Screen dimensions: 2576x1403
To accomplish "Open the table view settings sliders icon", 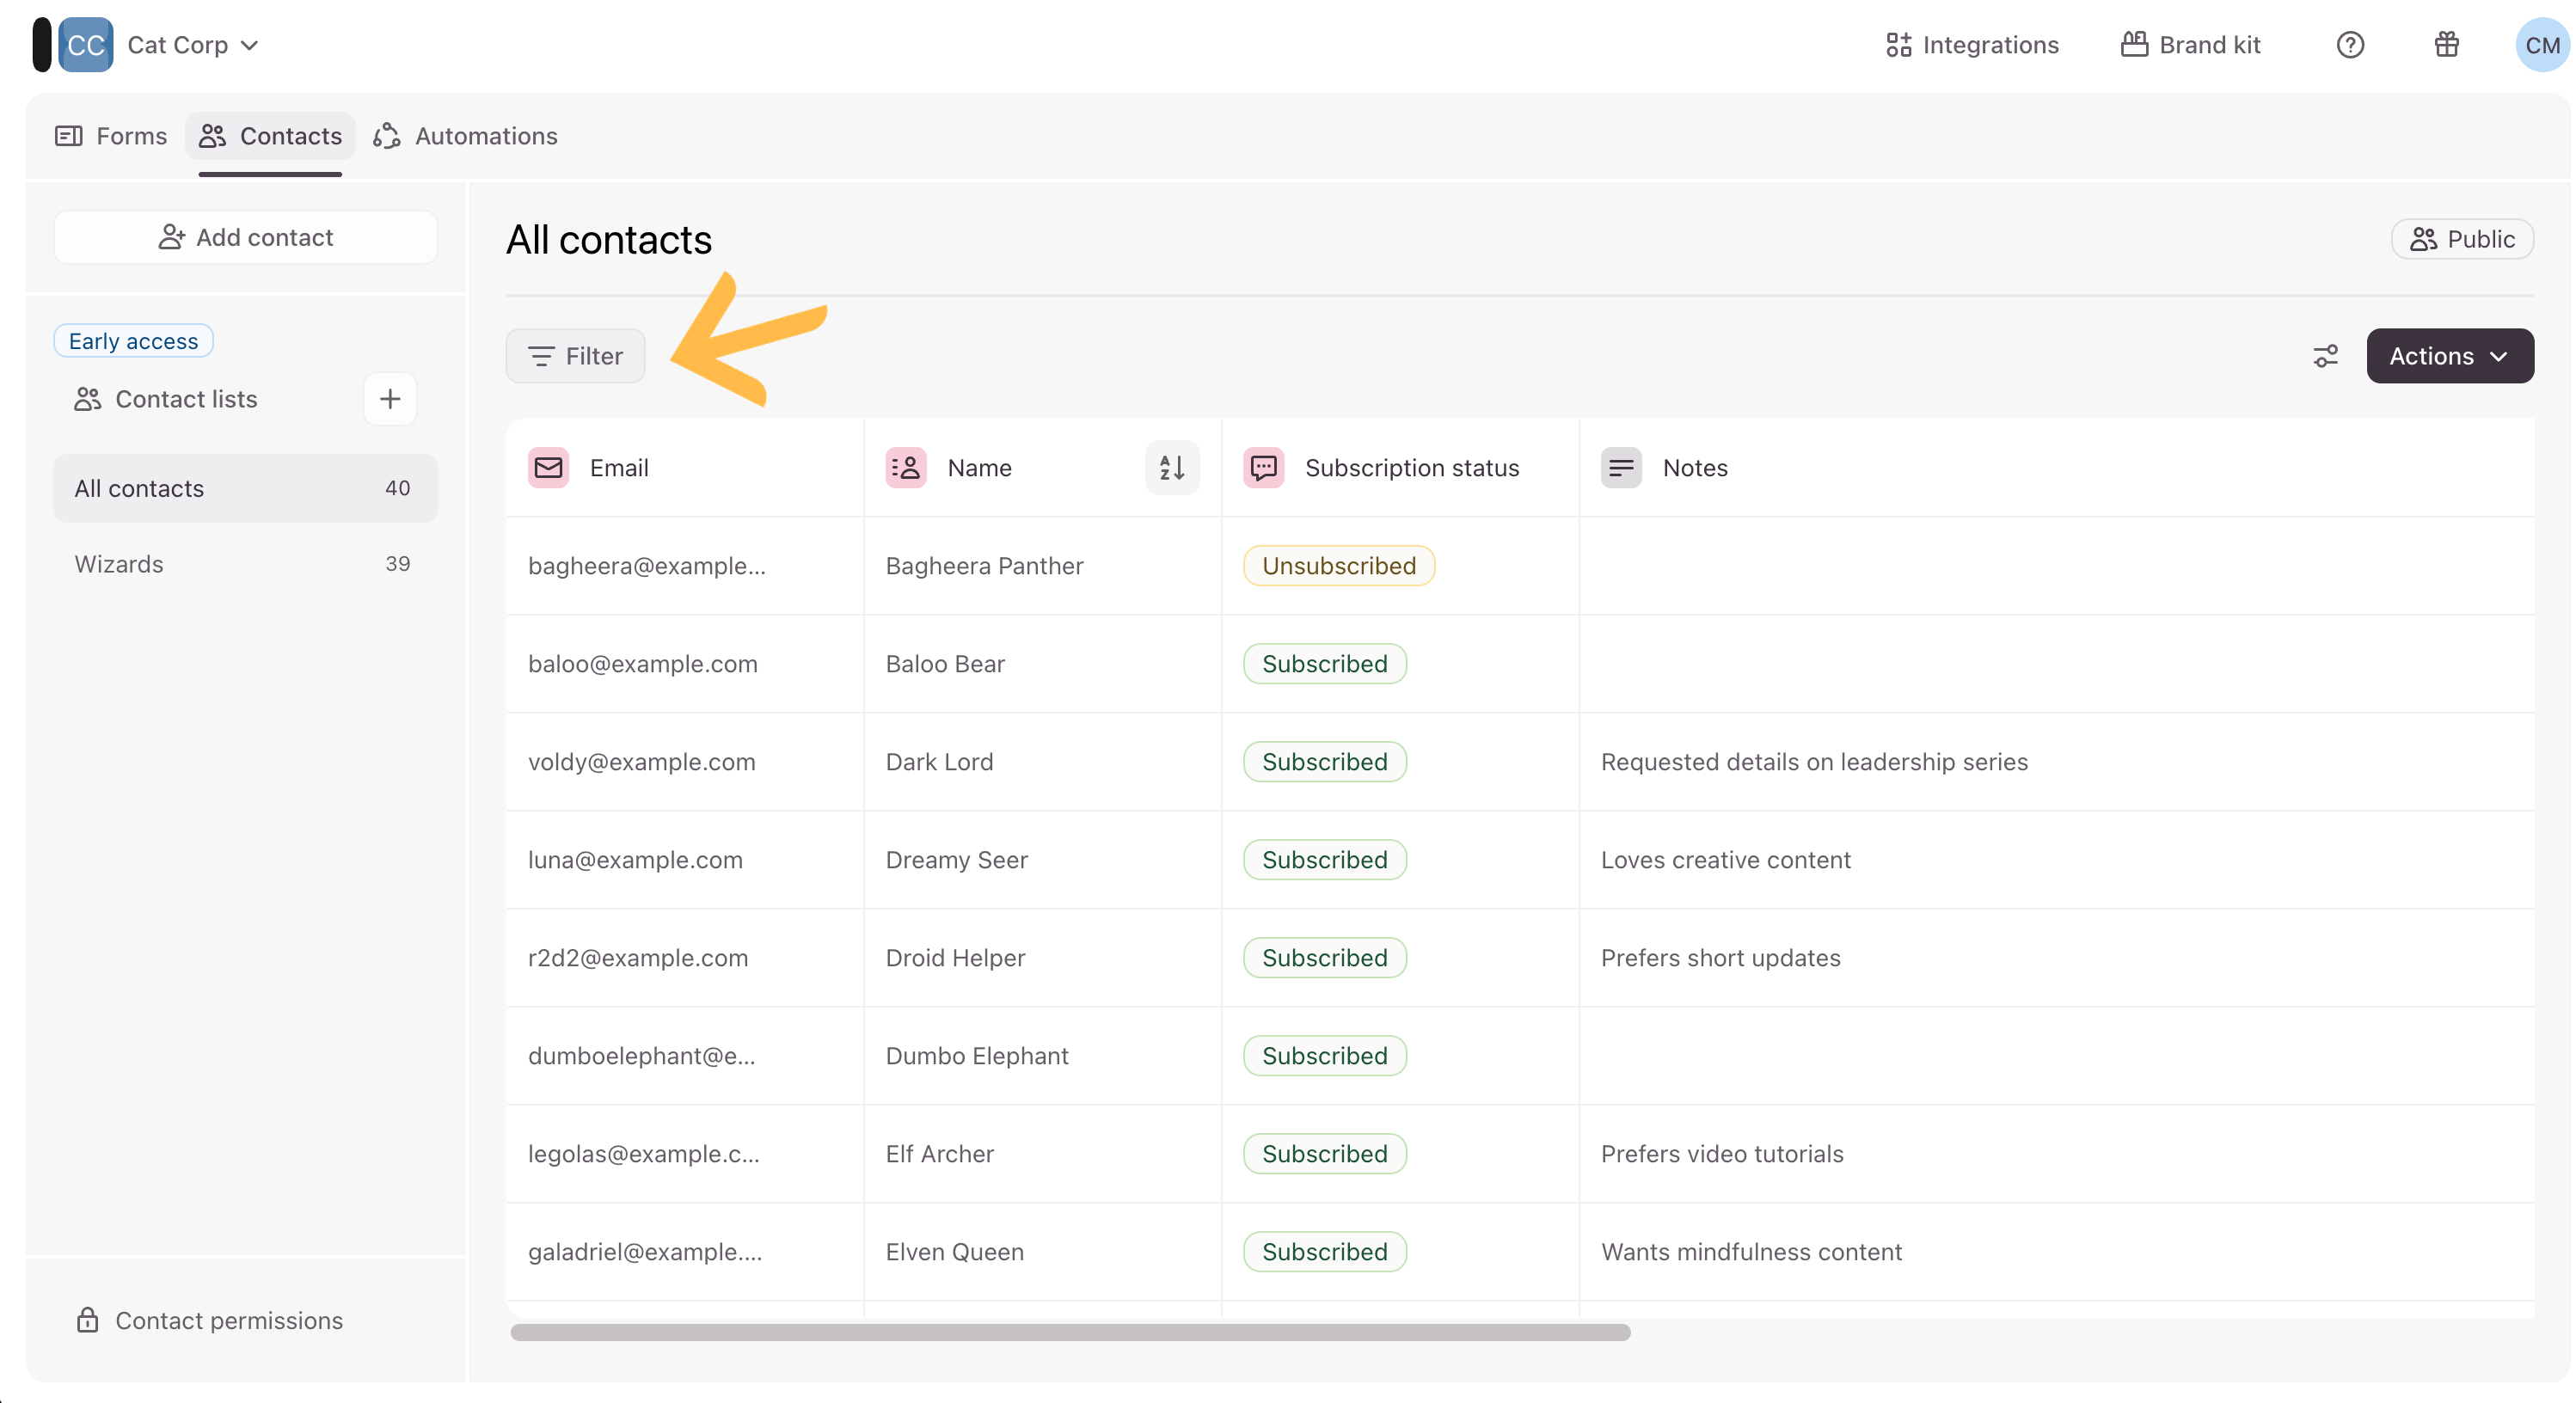I will click(2325, 356).
